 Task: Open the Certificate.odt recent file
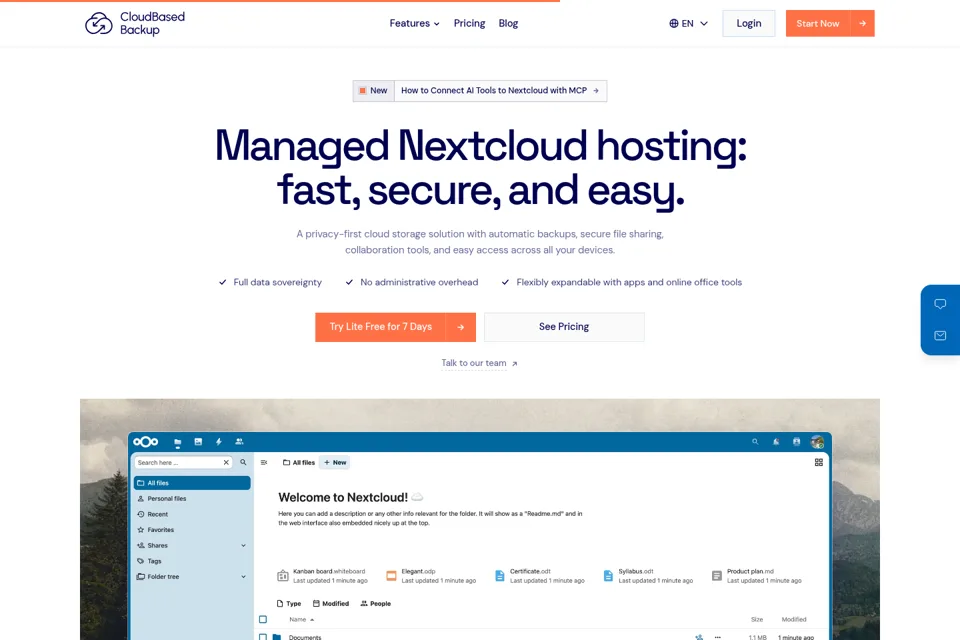[539, 576]
